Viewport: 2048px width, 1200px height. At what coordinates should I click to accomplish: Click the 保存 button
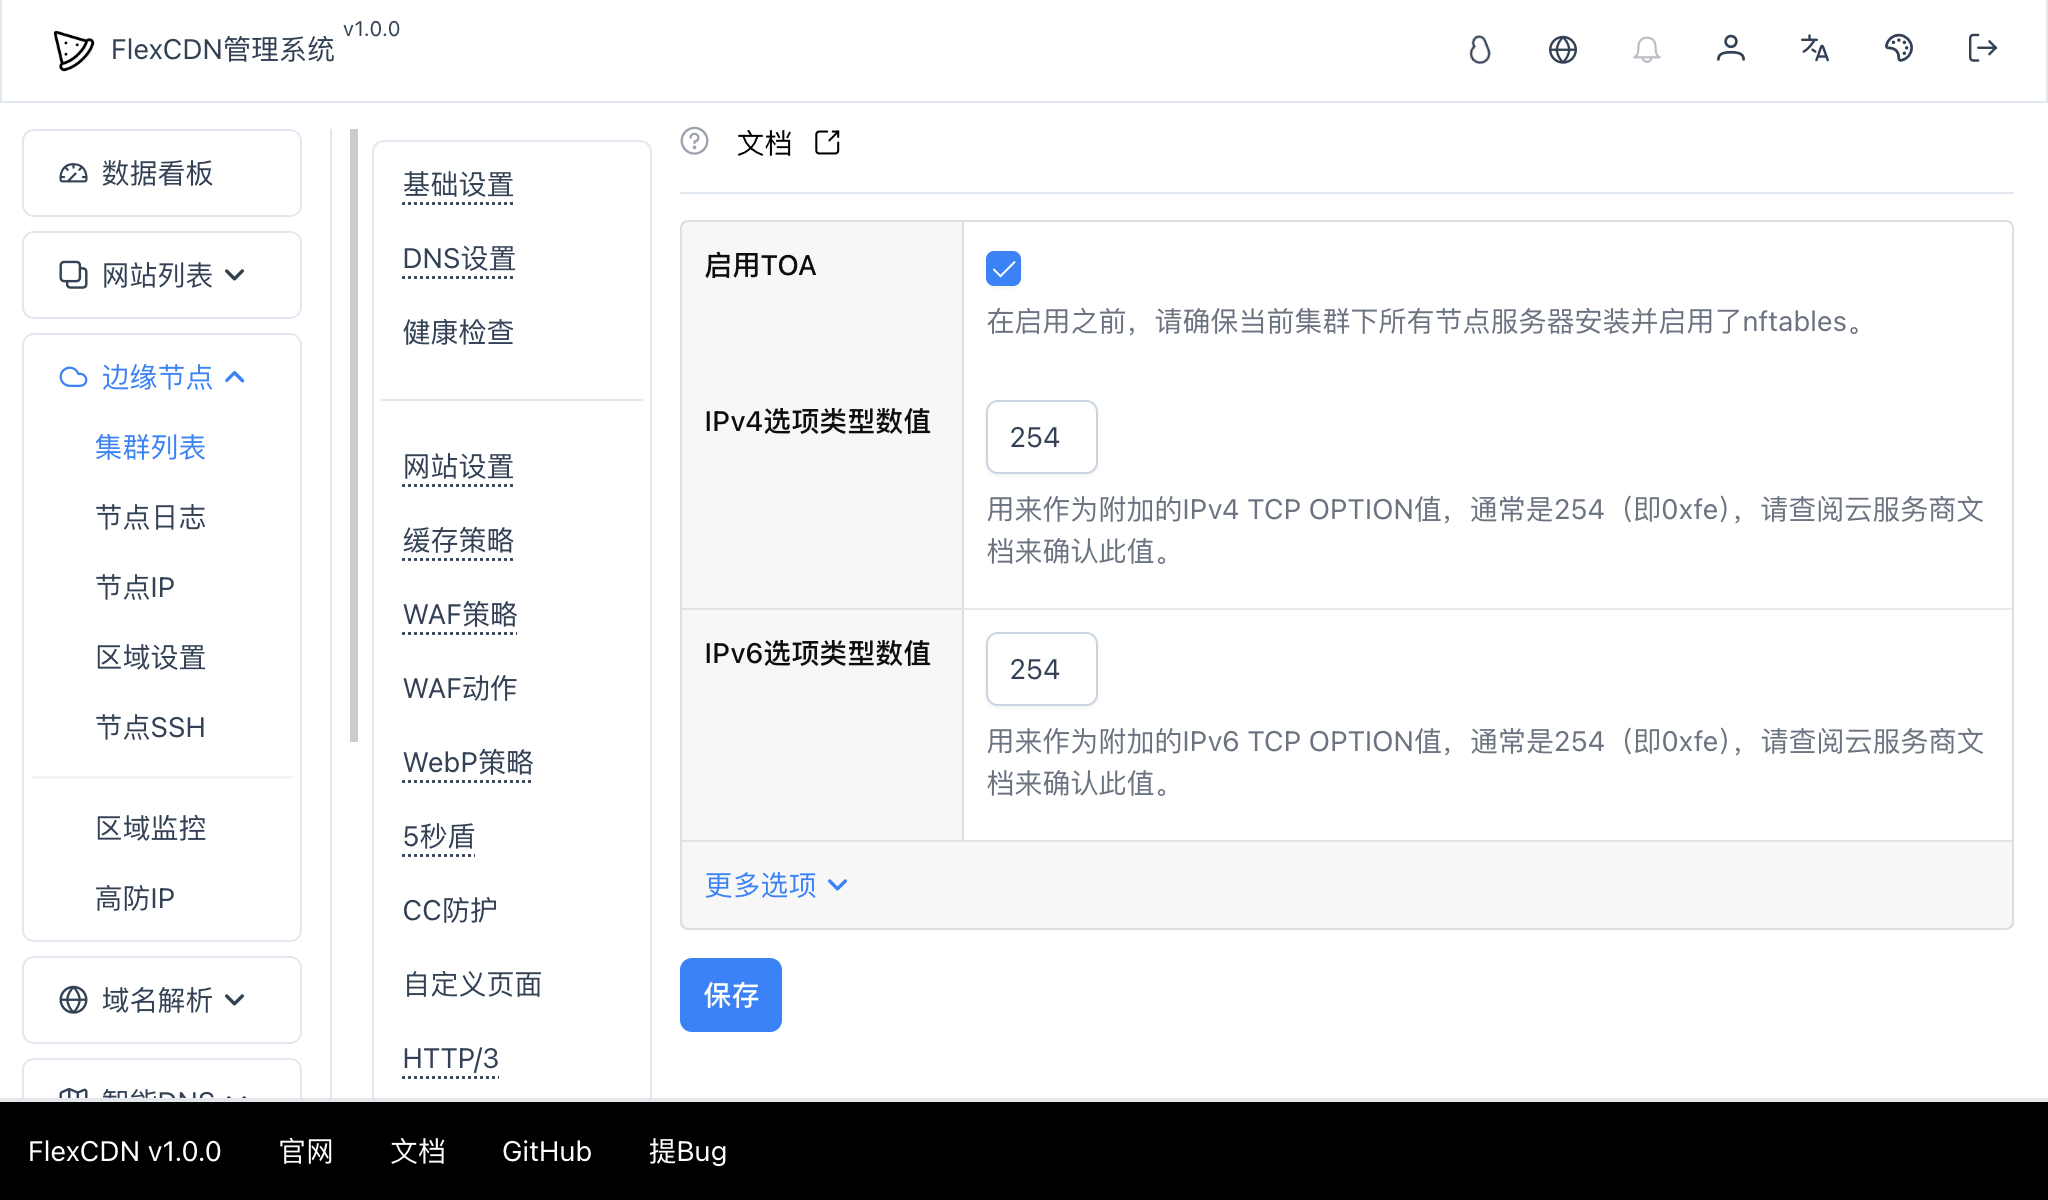[730, 995]
